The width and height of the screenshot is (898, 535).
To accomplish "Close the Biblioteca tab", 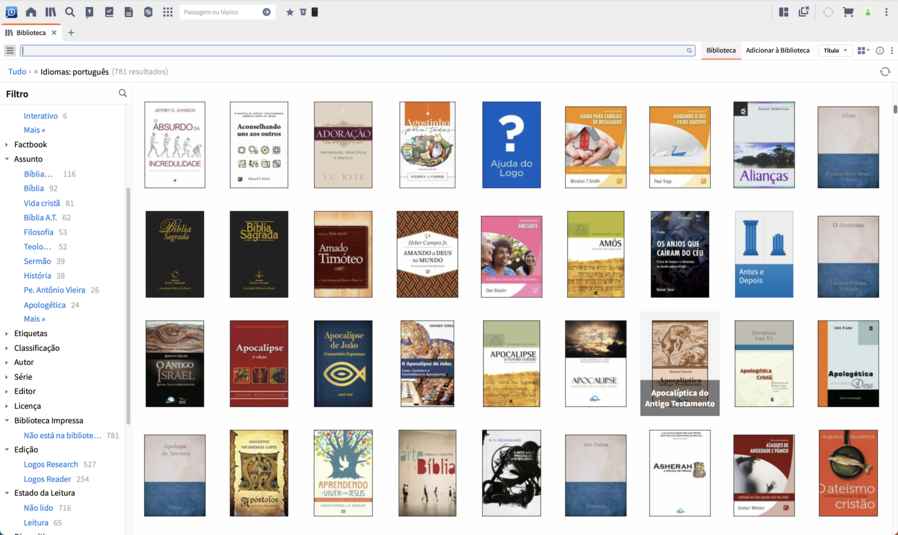I will [x=54, y=33].
